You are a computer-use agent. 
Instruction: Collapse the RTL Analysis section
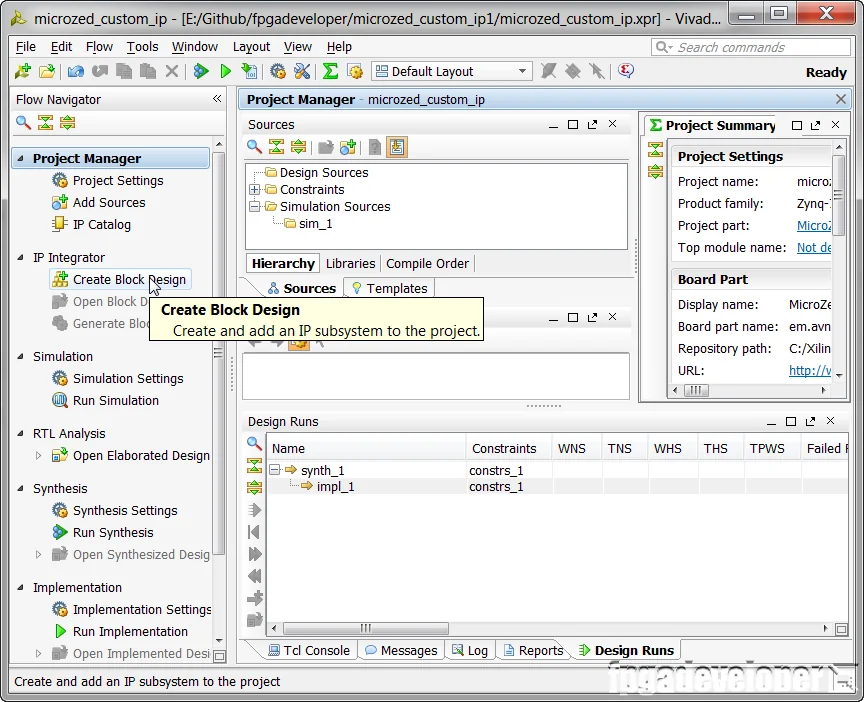click(x=20, y=434)
